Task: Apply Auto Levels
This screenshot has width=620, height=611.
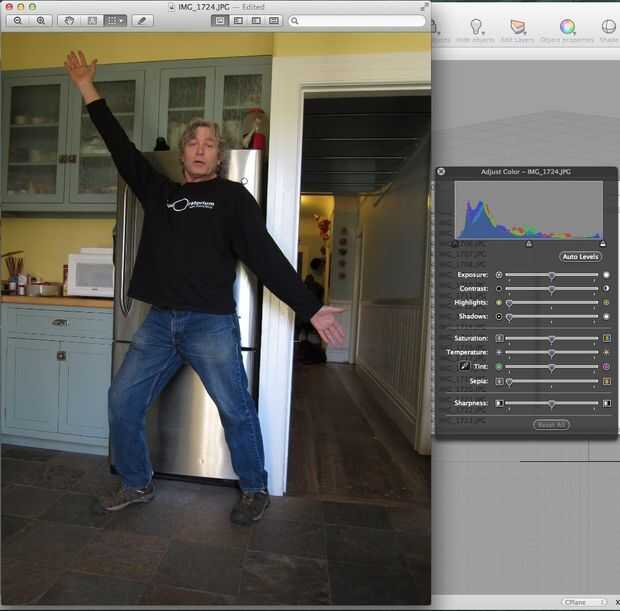Action: 580,257
